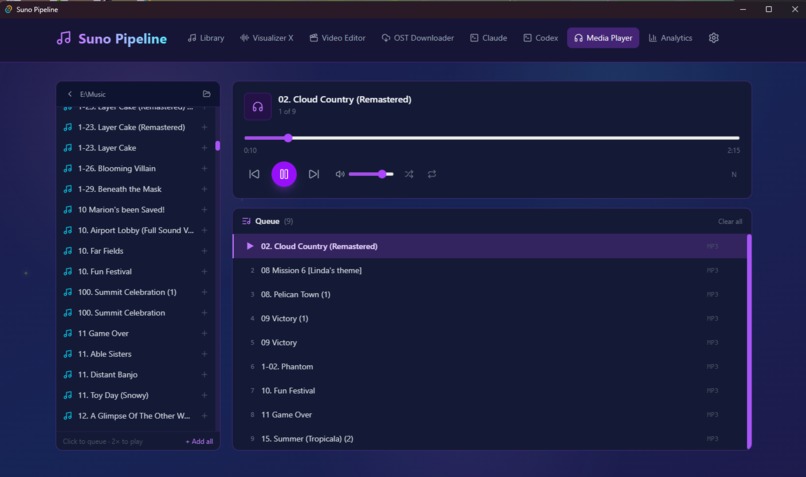
Task: Add 100. Summit Celebration (1) with plus
Action: (204, 291)
